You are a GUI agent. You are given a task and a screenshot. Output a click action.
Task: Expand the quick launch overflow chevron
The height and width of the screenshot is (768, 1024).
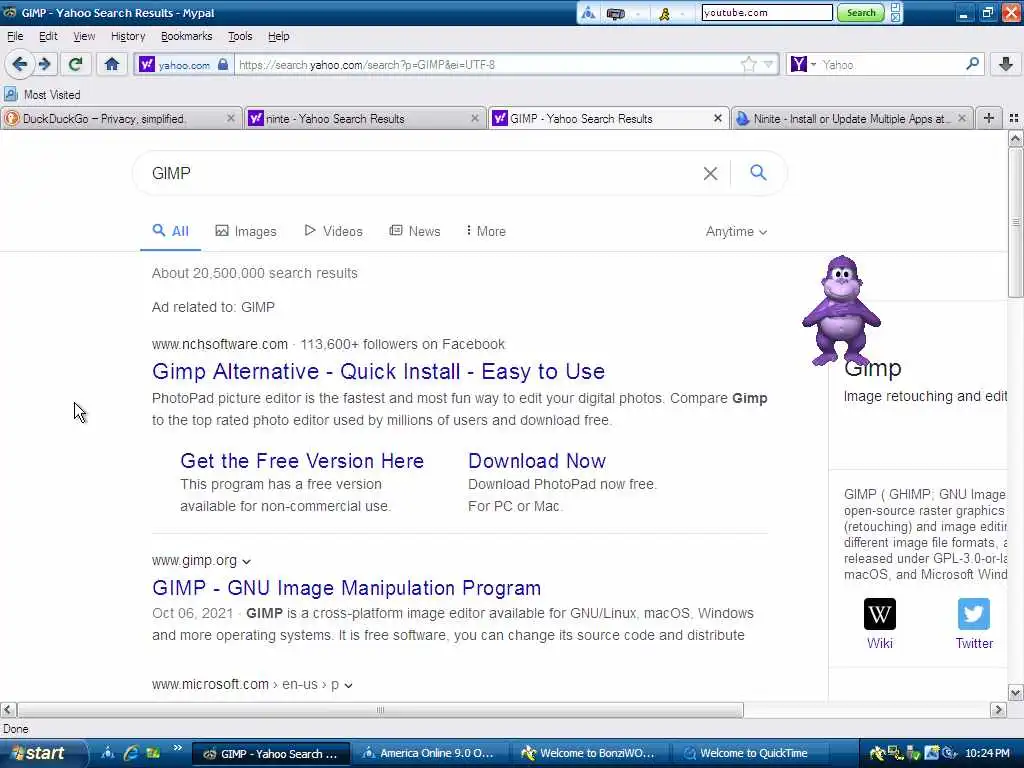[177, 748]
